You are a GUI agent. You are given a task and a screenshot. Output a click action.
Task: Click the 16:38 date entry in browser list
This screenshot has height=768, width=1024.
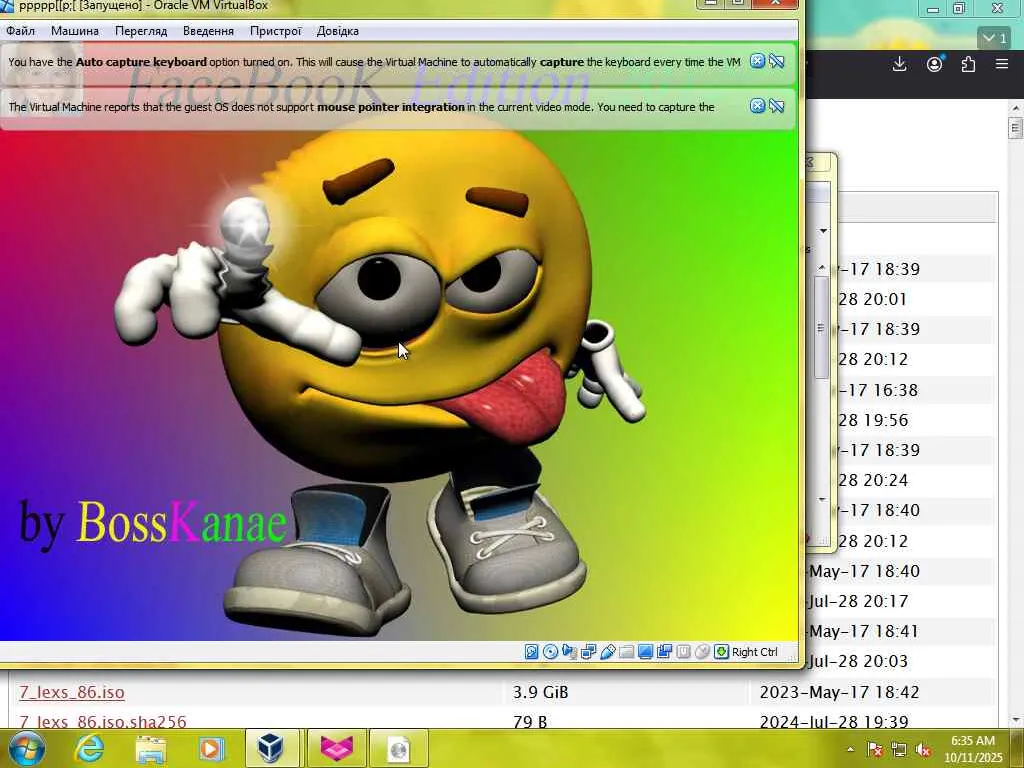pos(878,391)
